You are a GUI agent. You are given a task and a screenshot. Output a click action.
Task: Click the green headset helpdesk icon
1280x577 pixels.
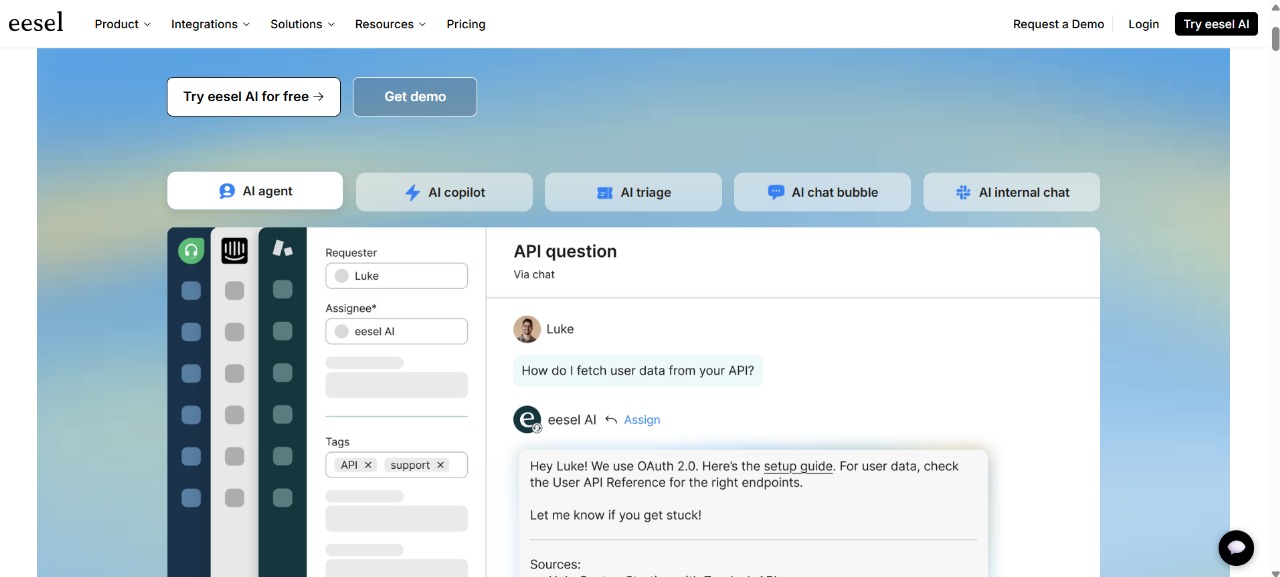191,250
